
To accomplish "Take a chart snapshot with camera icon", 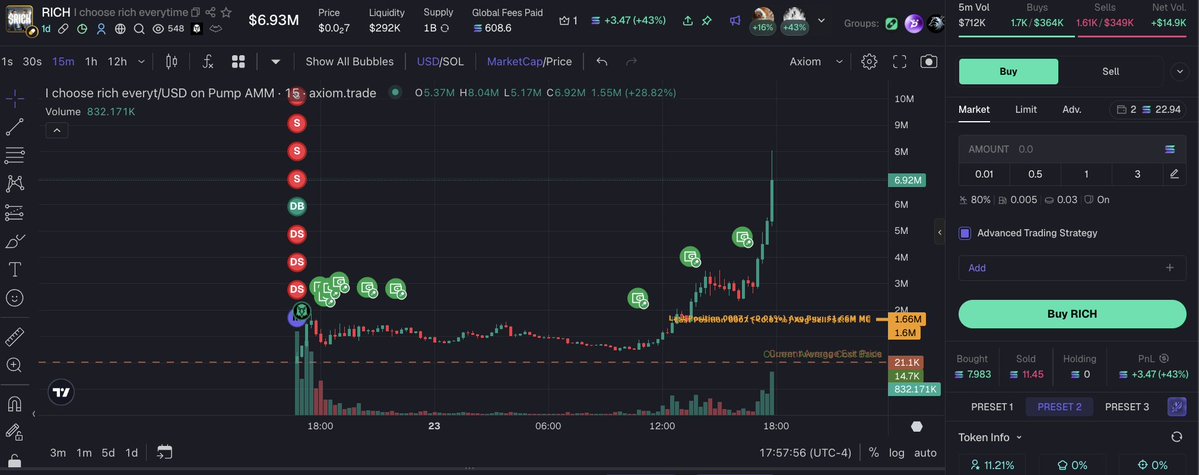I will (x=928, y=61).
